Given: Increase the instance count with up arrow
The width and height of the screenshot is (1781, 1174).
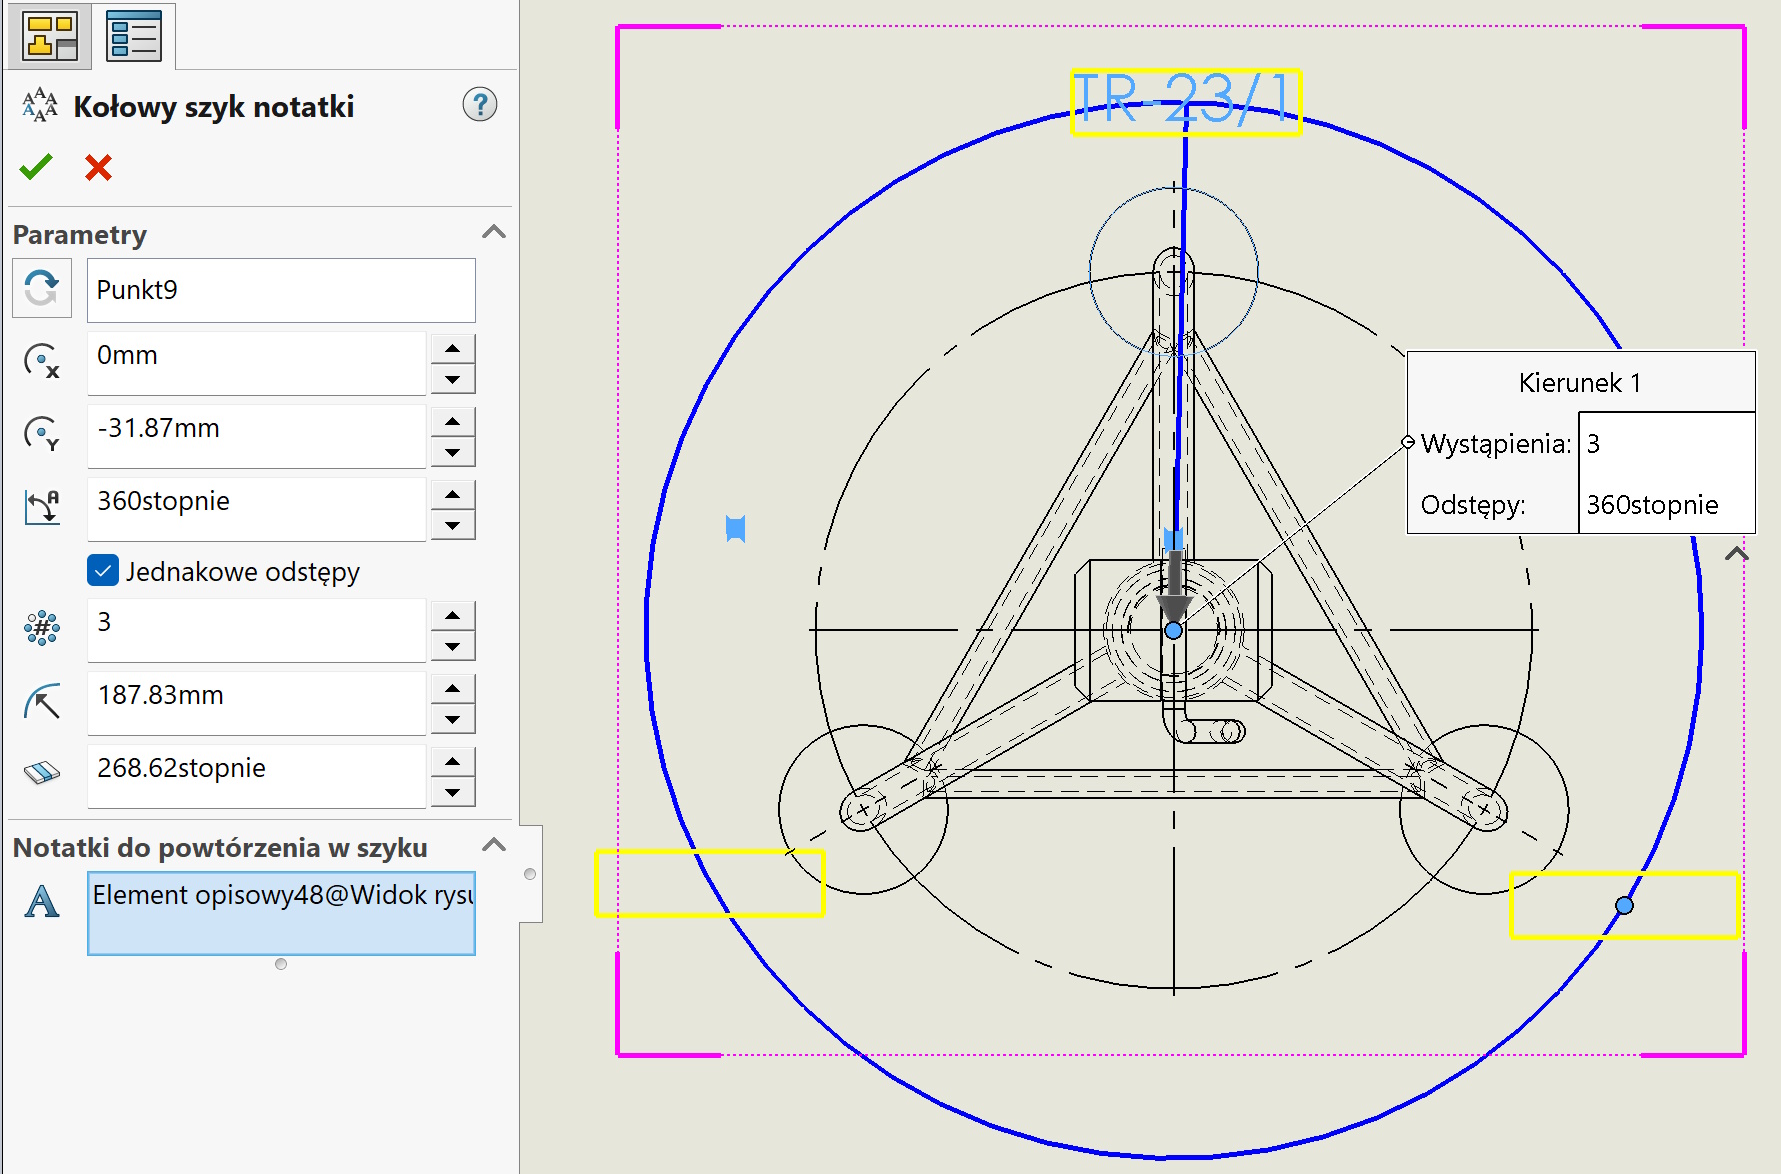Looking at the screenshot, I should pyautogui.click(x=453, y=616).
